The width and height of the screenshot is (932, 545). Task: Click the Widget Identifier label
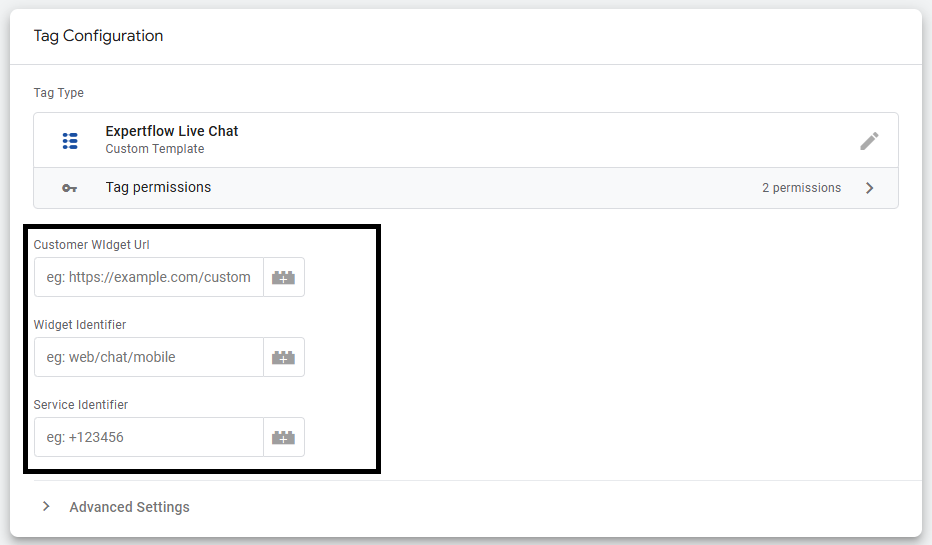click(x=80, y=325)
